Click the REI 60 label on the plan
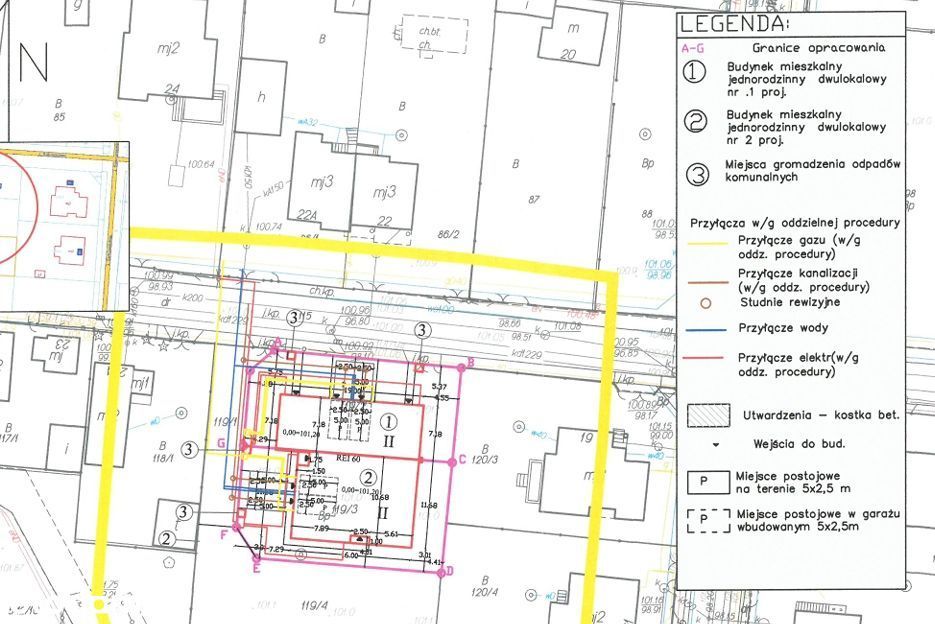 point(350,459)
